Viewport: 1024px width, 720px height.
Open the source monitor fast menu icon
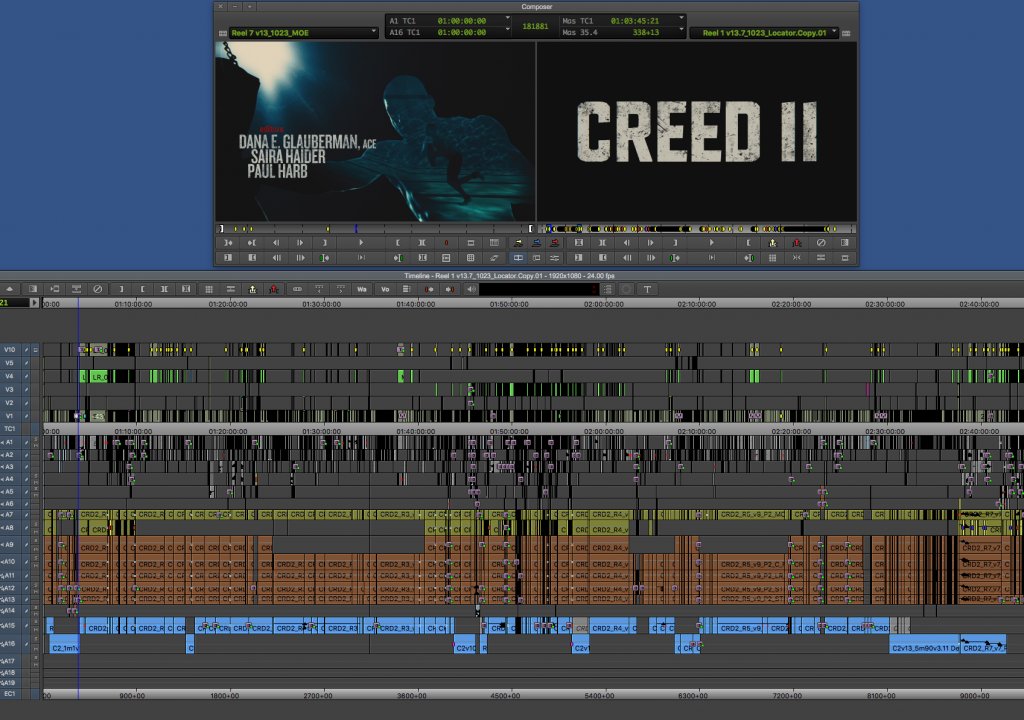click(223, 33)
